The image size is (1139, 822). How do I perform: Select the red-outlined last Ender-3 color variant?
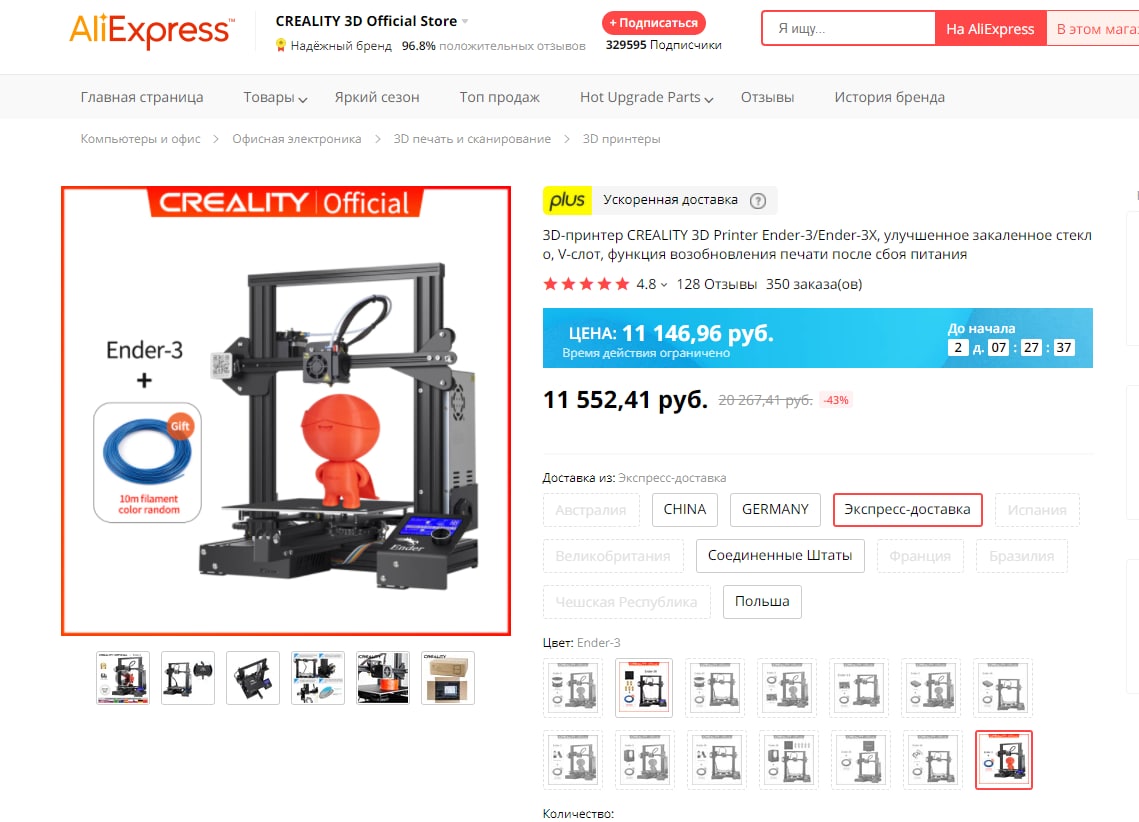[1003, 760]
